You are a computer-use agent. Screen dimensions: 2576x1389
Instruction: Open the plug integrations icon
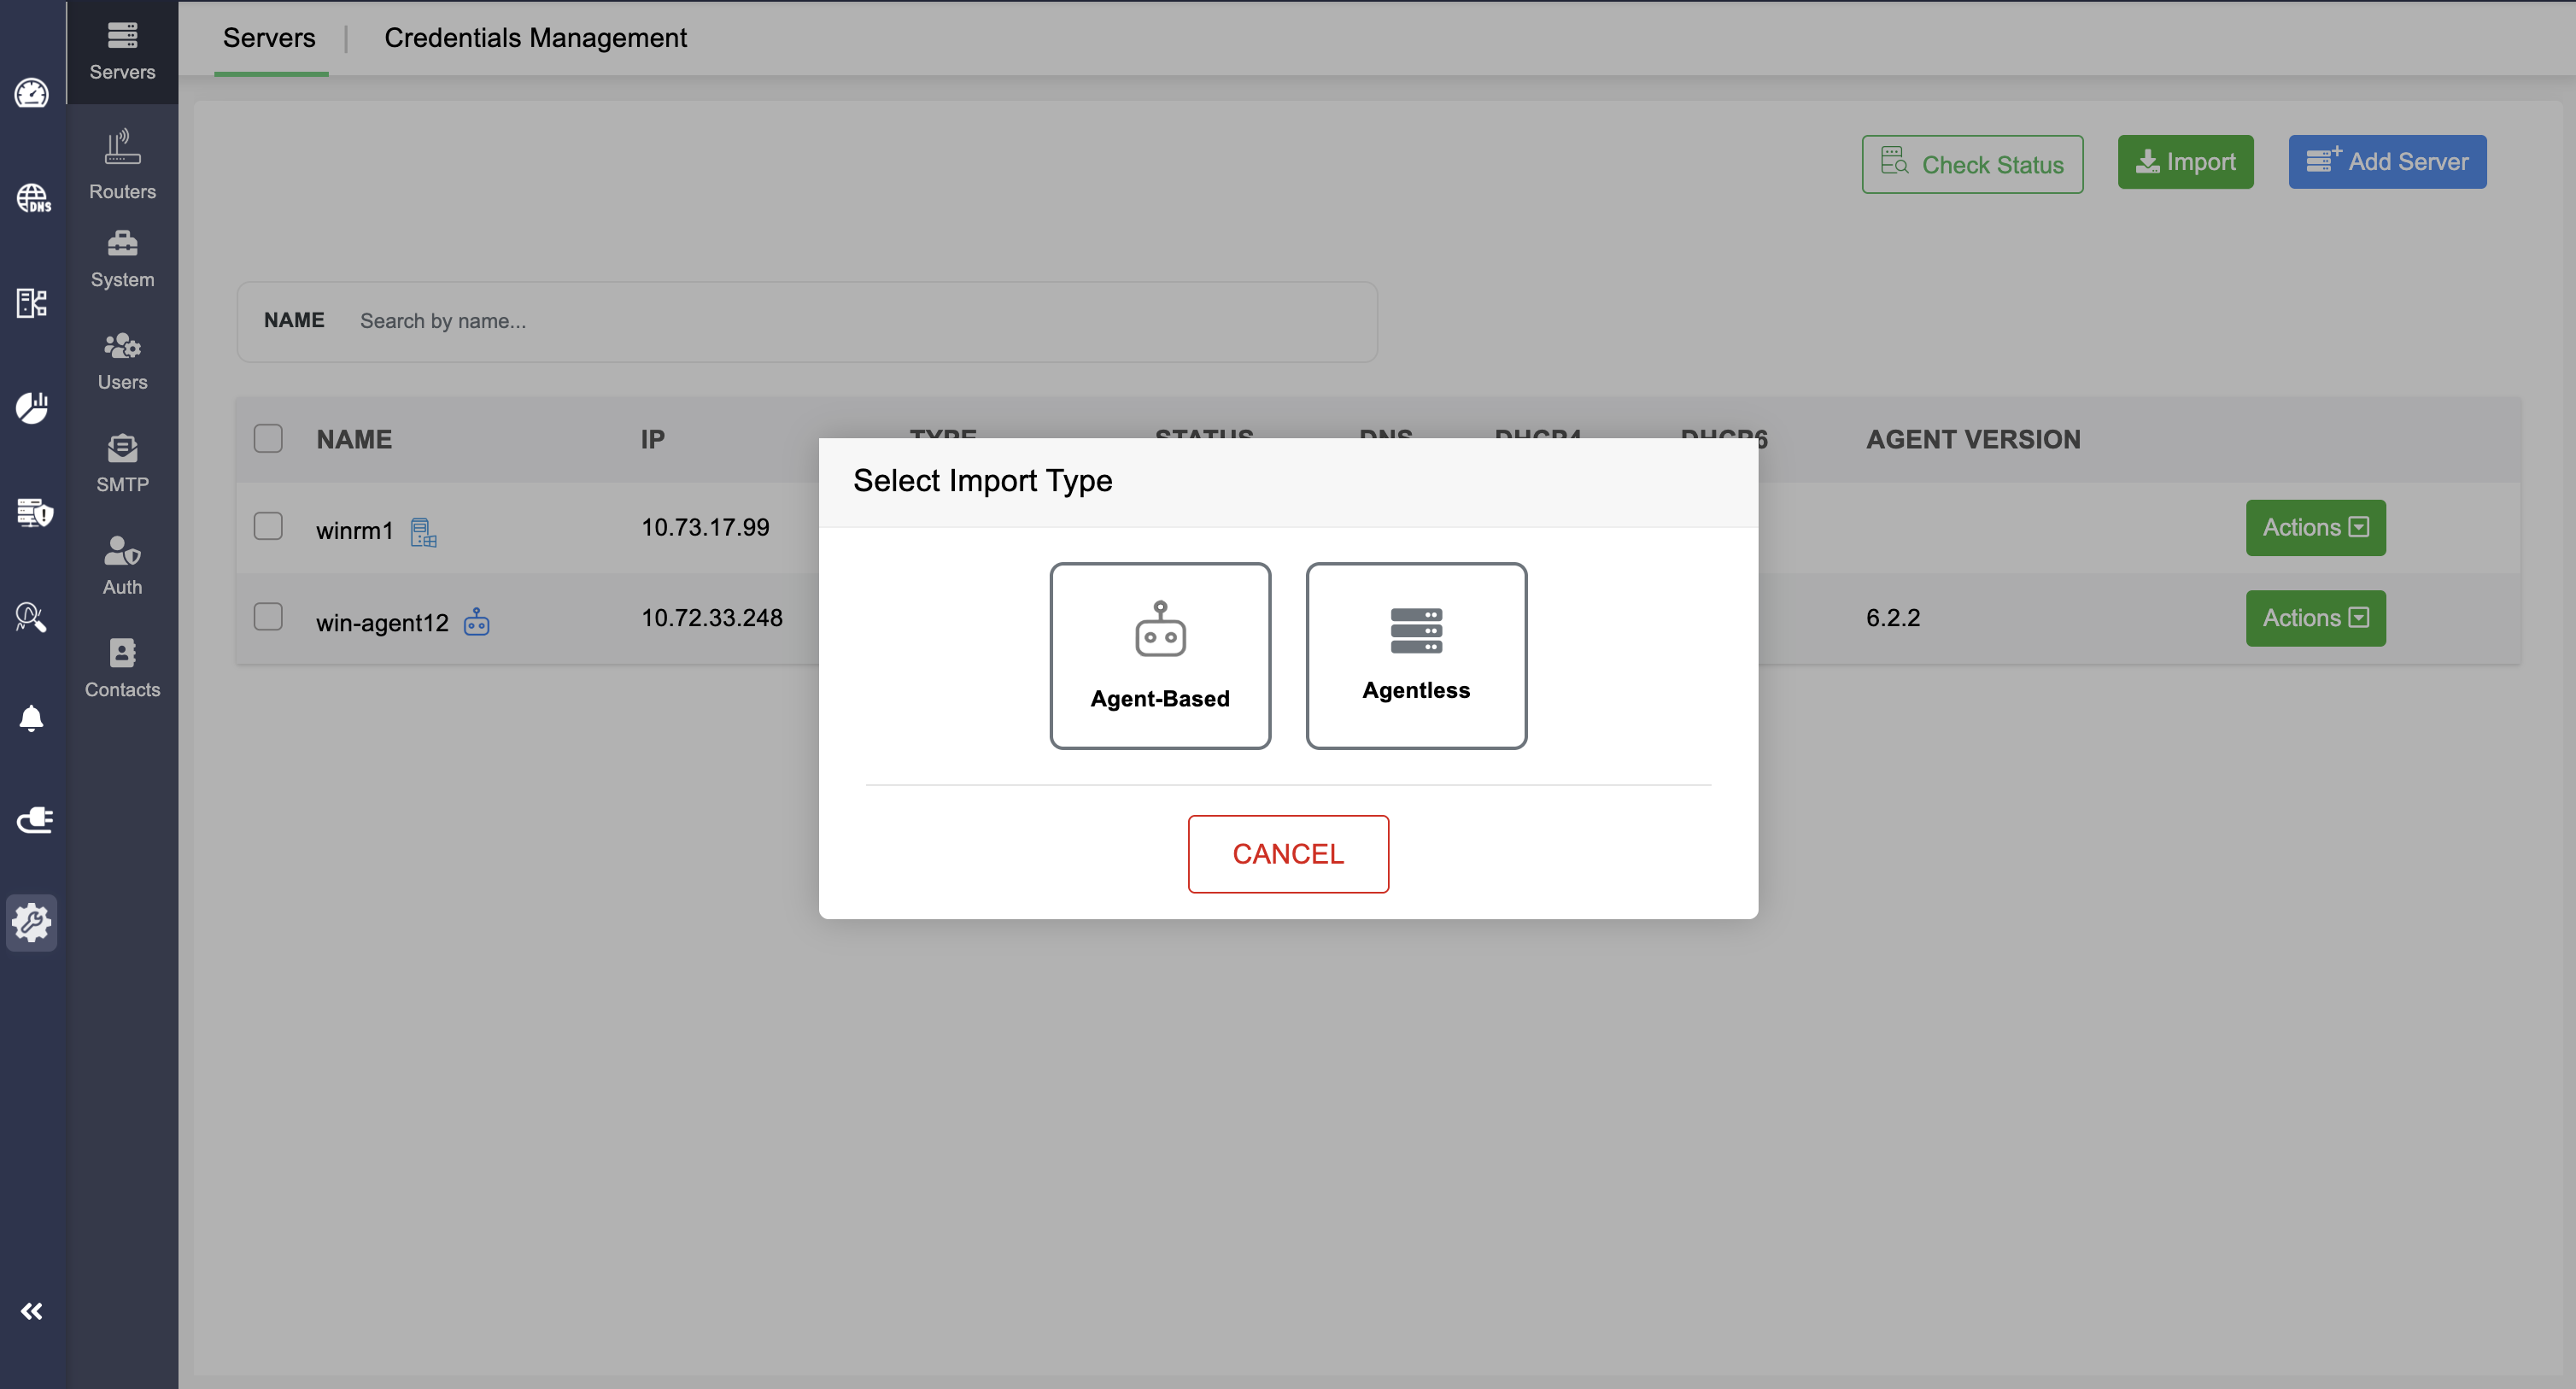click(34, 820)
